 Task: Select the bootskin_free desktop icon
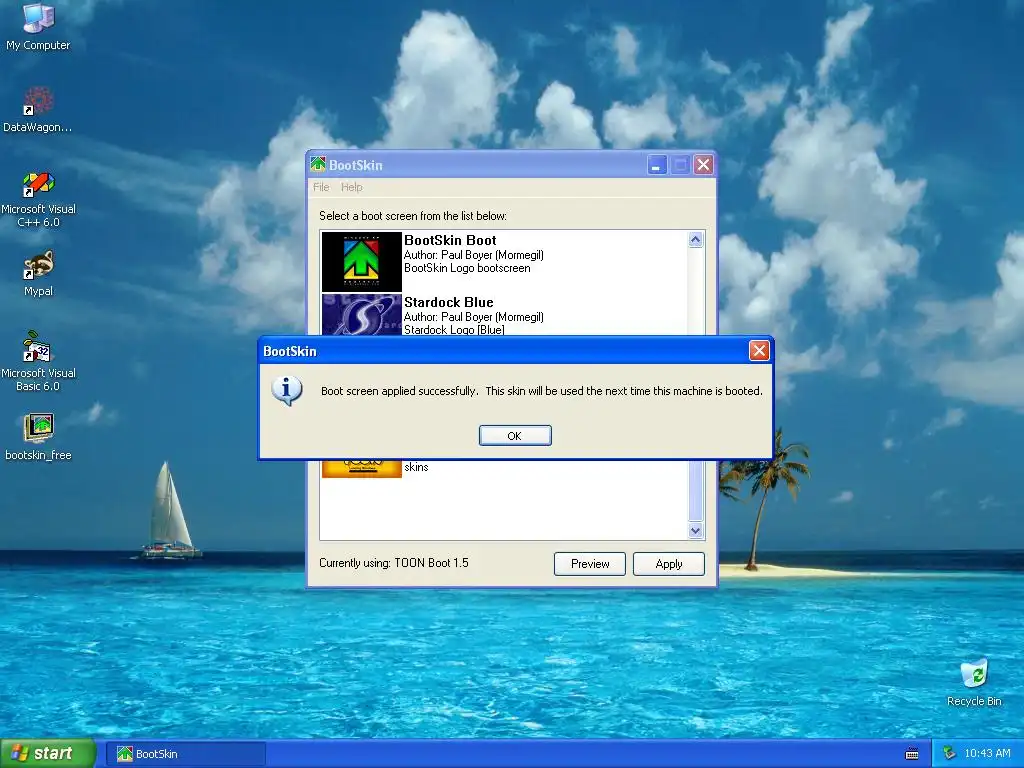pos(38,436)
